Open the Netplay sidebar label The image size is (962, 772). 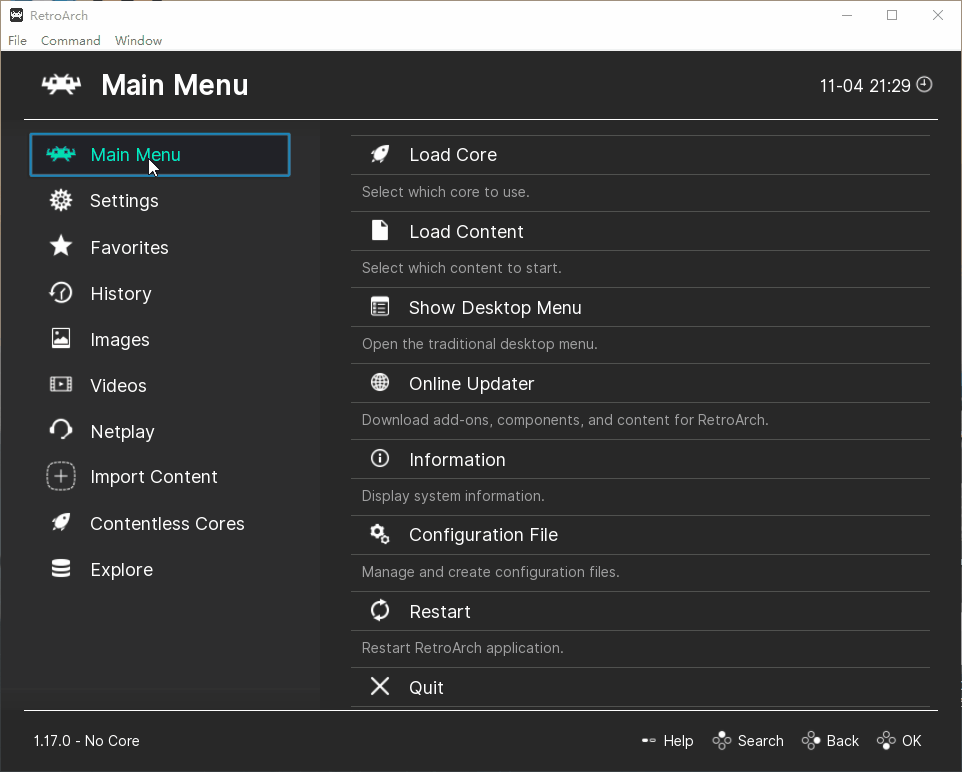tap(122, 431)
